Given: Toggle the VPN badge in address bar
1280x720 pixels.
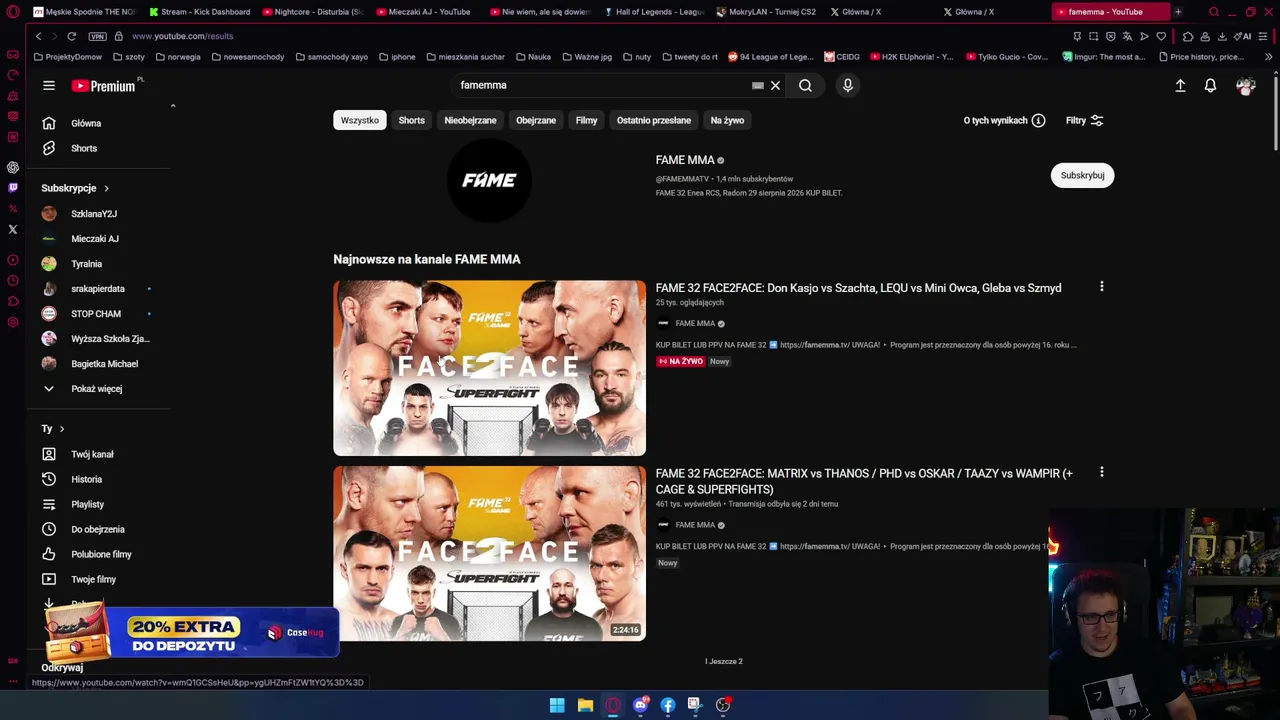Looking at the screenshot, I should tap(97, 36).
